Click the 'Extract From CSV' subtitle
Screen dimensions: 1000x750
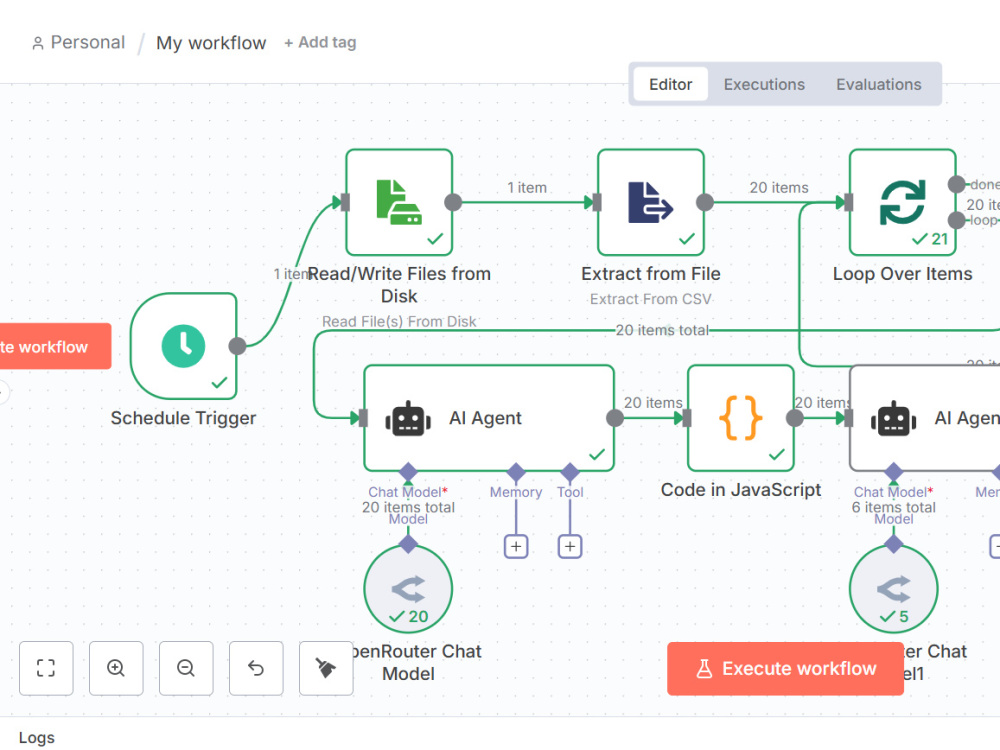click(651, 299)
